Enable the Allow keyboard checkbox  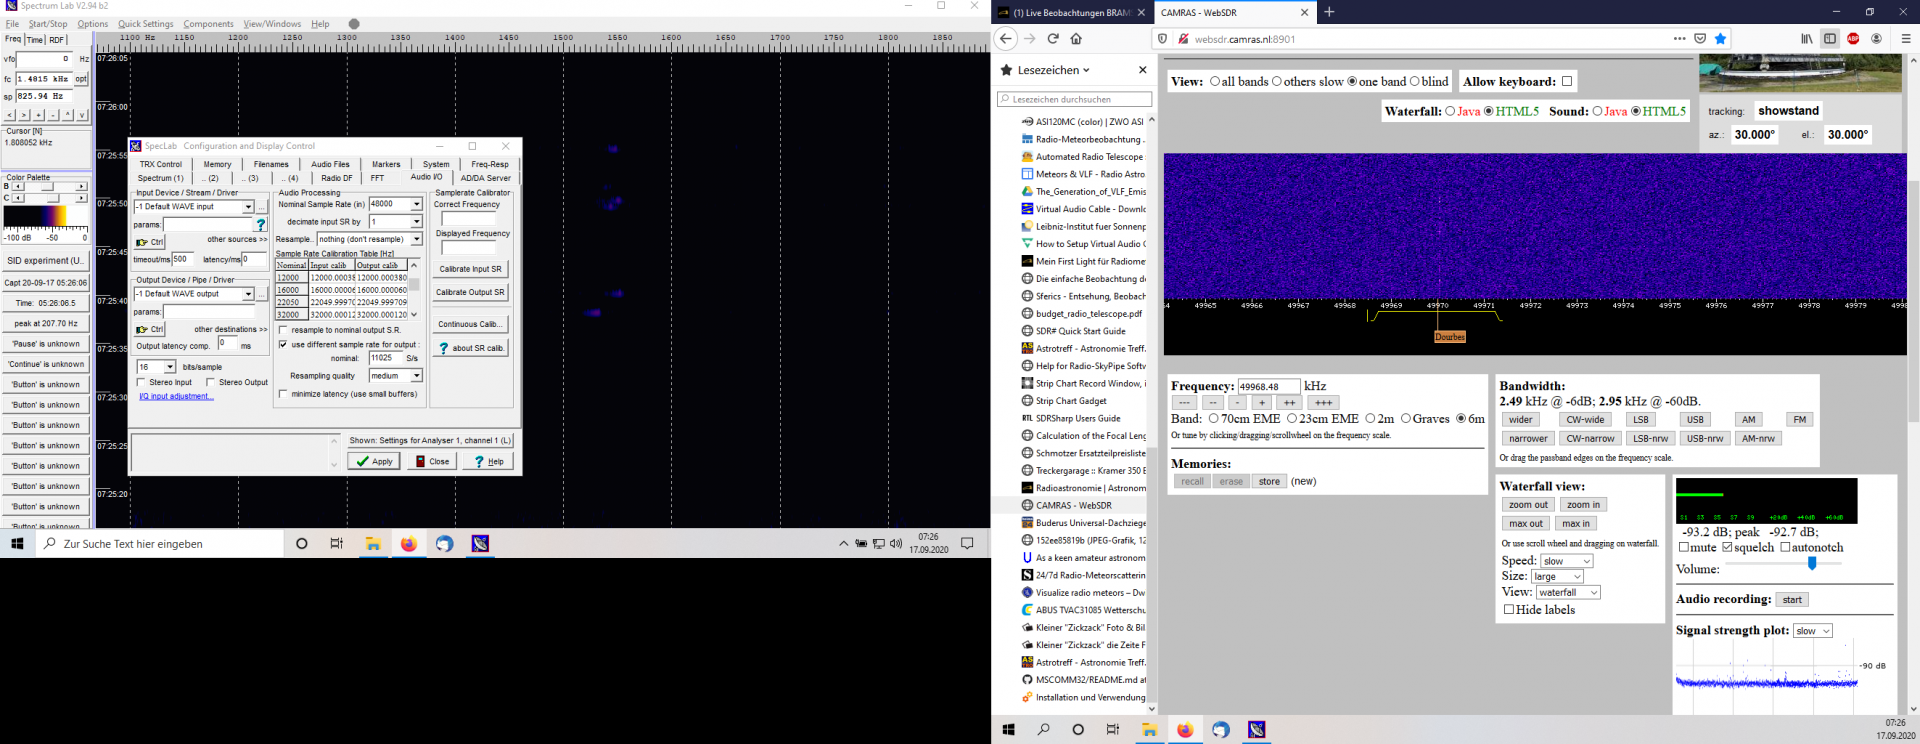(x=1567, y=82)
